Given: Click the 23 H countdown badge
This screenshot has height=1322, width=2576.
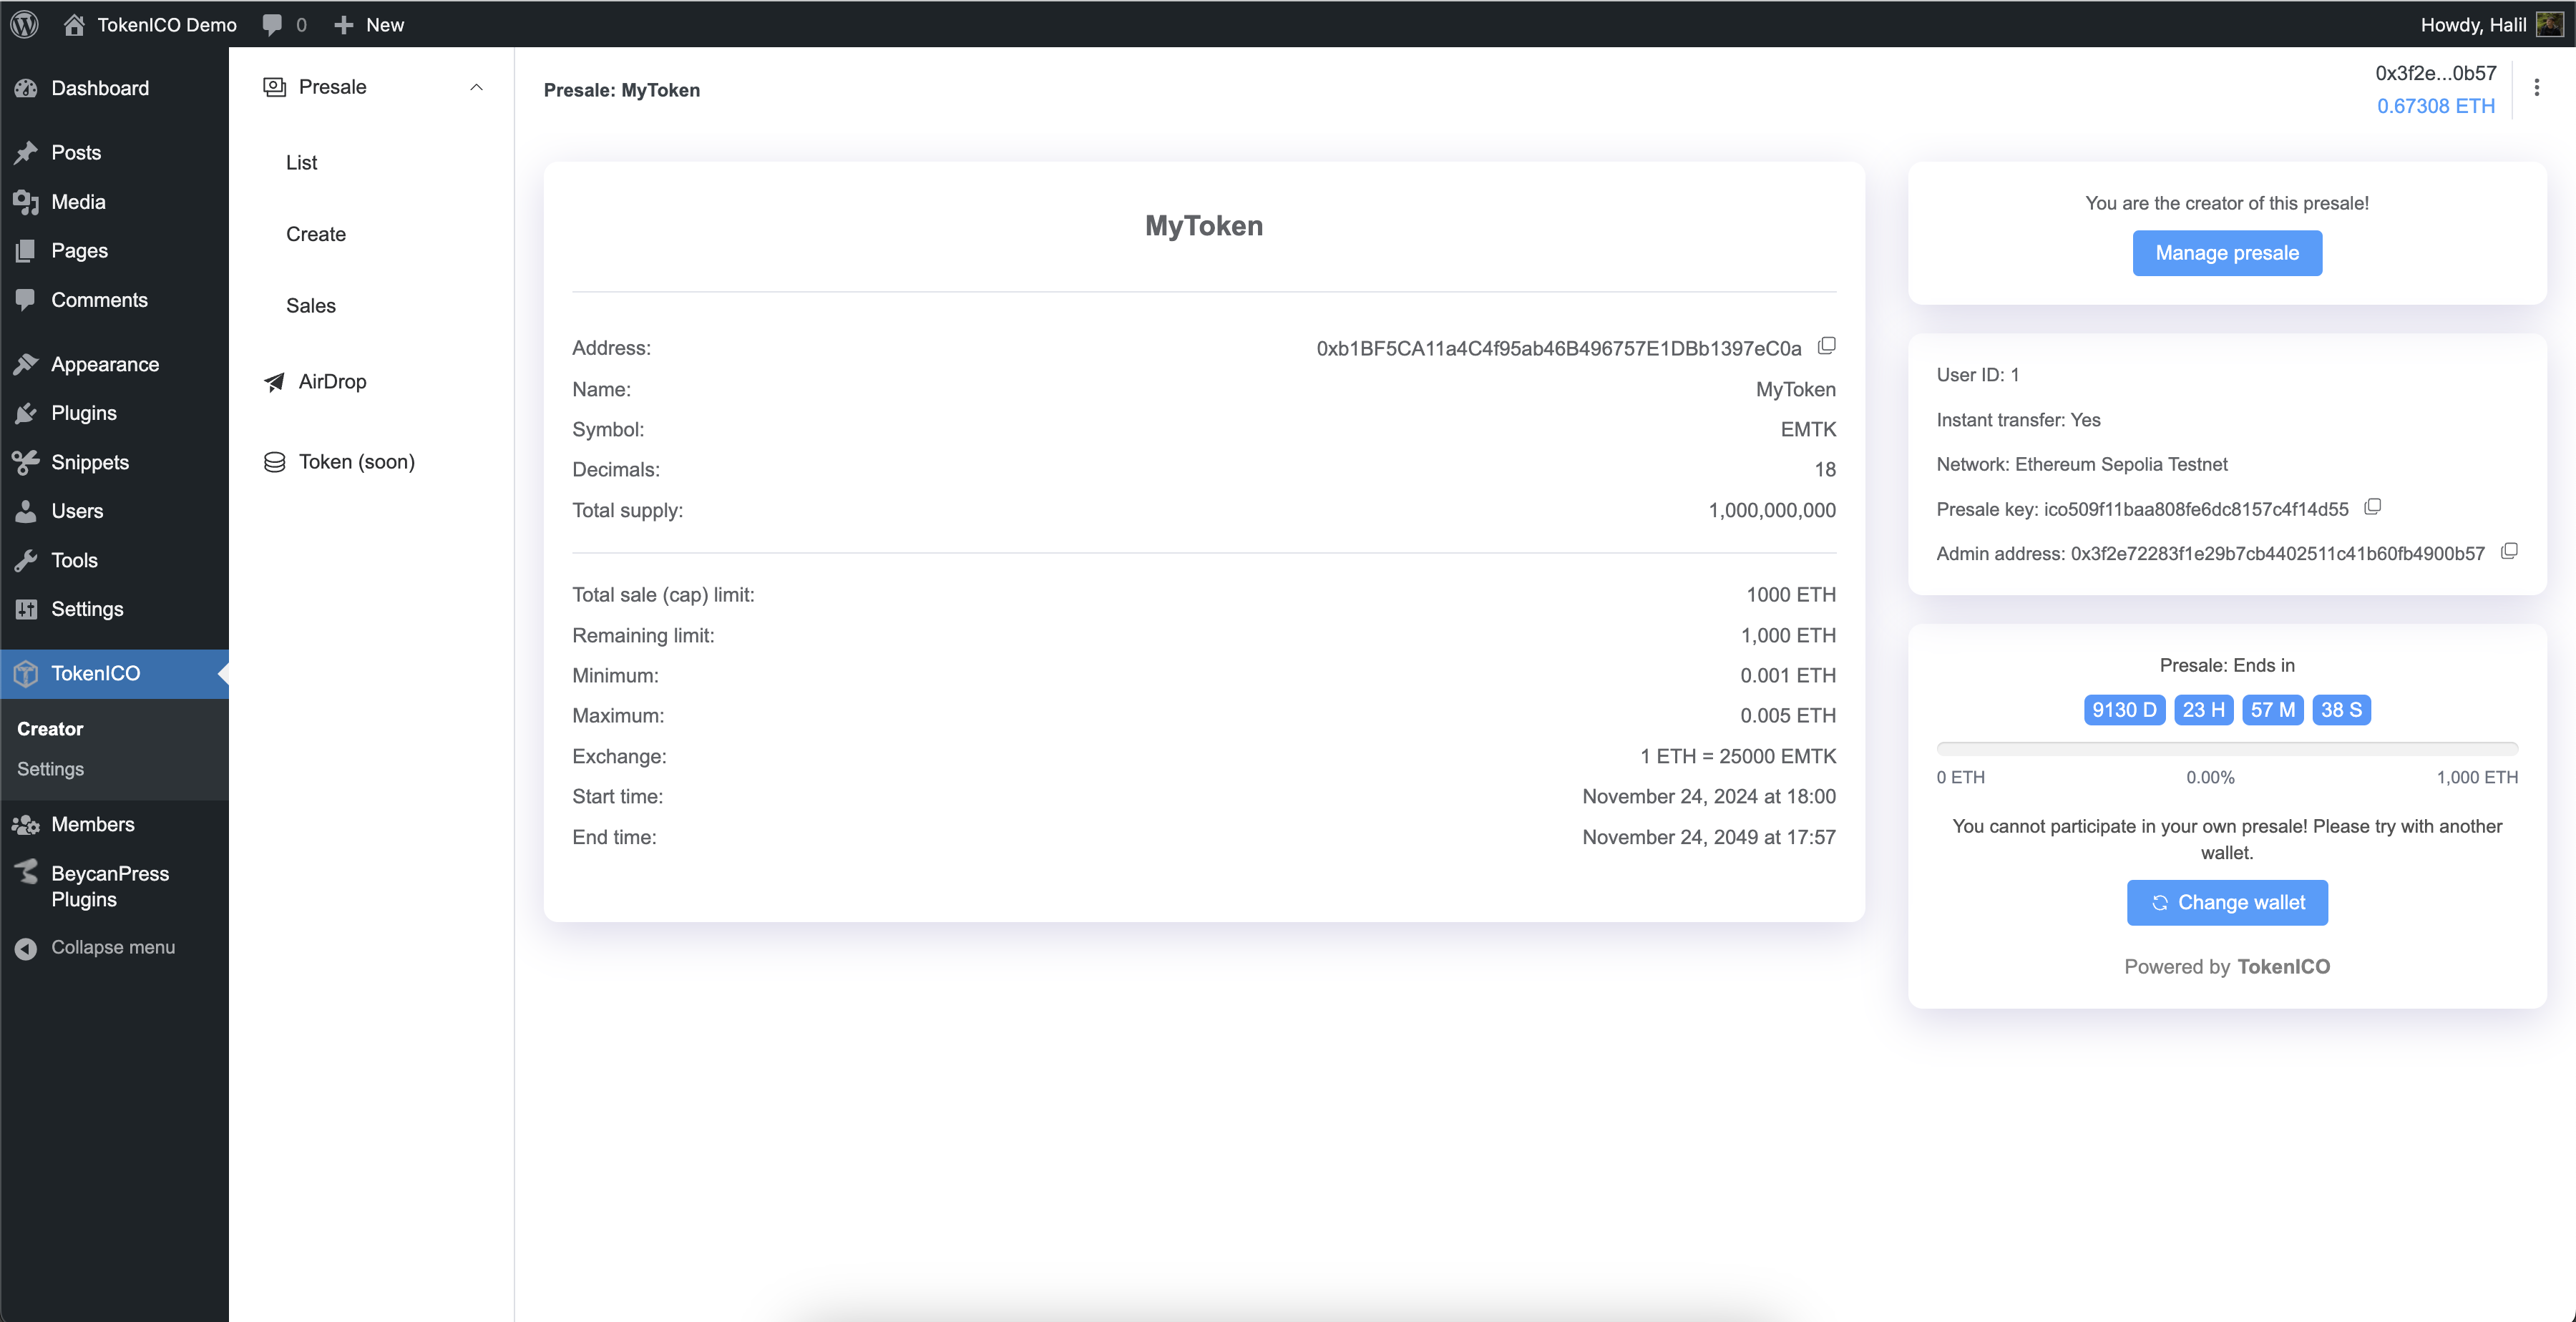Looking at the screenshot, I should [2203, 710].
